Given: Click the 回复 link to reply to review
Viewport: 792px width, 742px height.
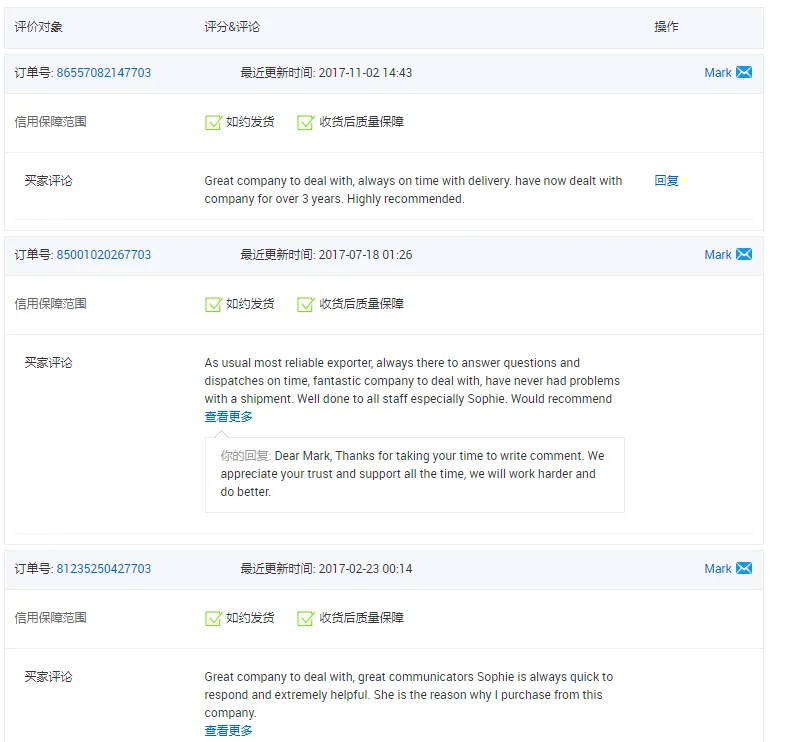Looking at the screenshot, I should (x=666, y=181).
